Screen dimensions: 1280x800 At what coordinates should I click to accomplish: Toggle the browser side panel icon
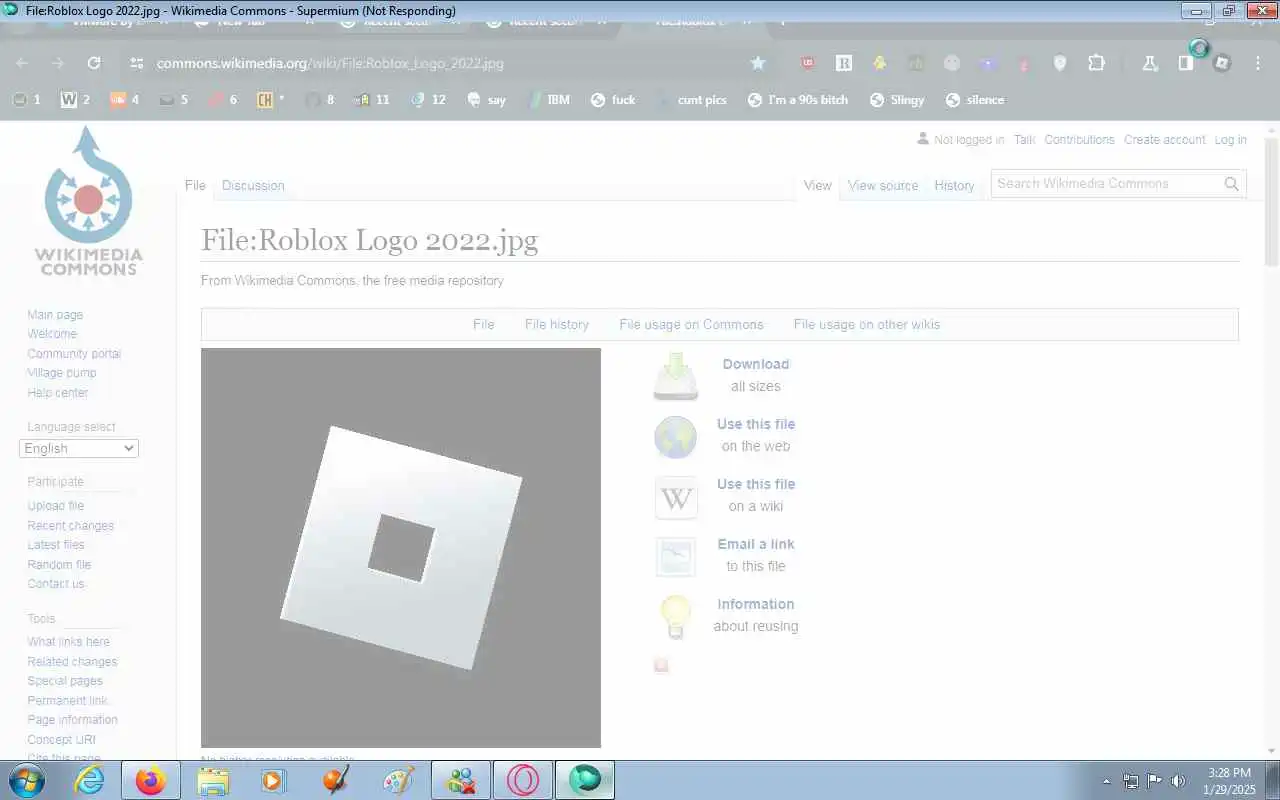coord(1185,63)
